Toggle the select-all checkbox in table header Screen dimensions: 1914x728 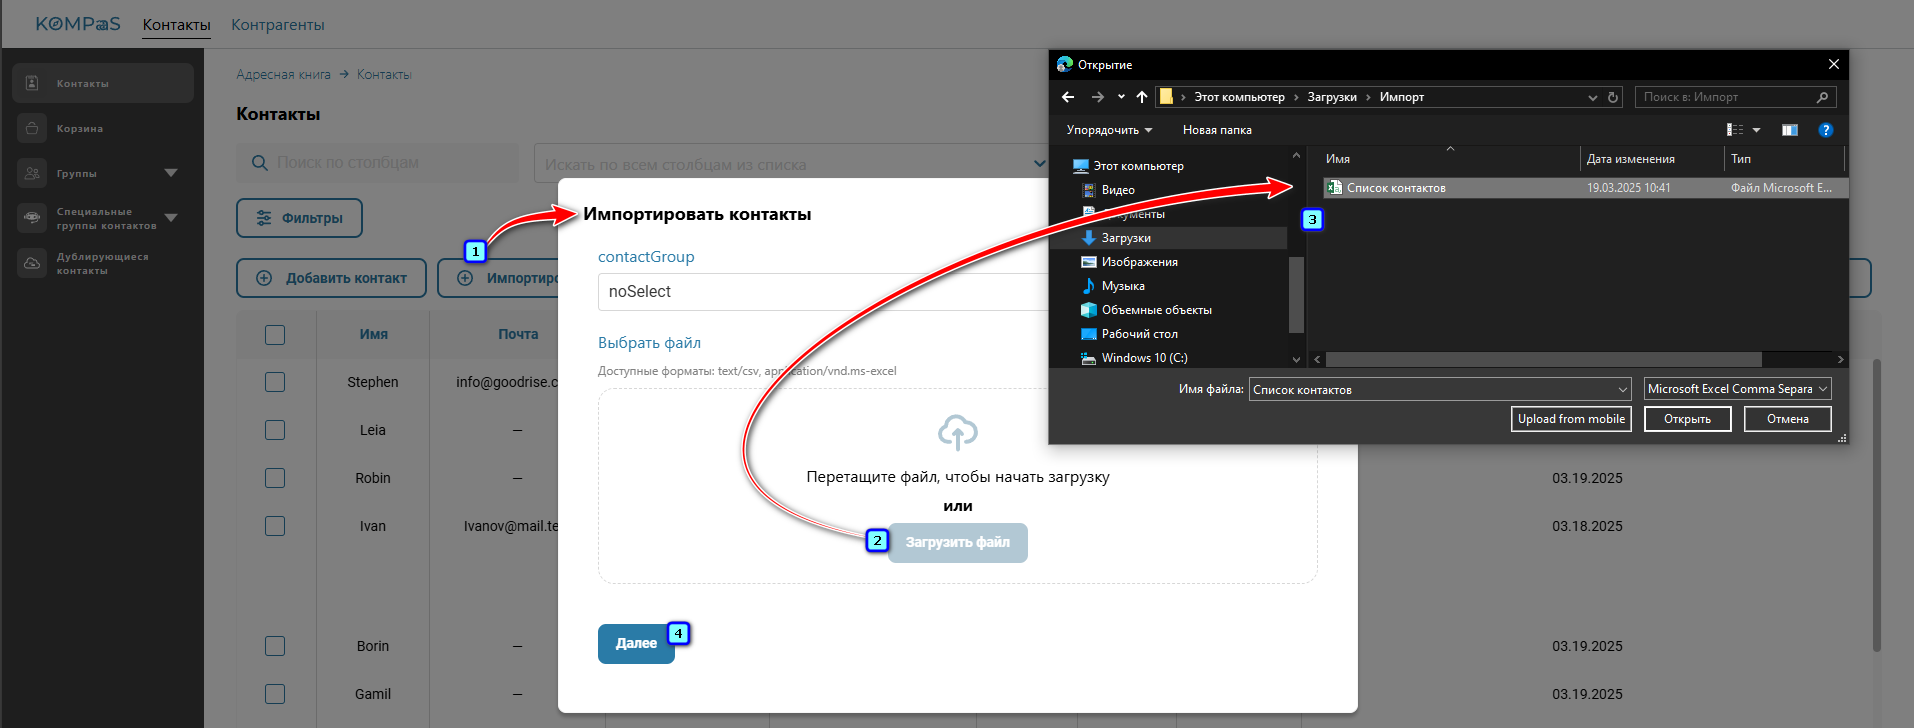[275, 335]
